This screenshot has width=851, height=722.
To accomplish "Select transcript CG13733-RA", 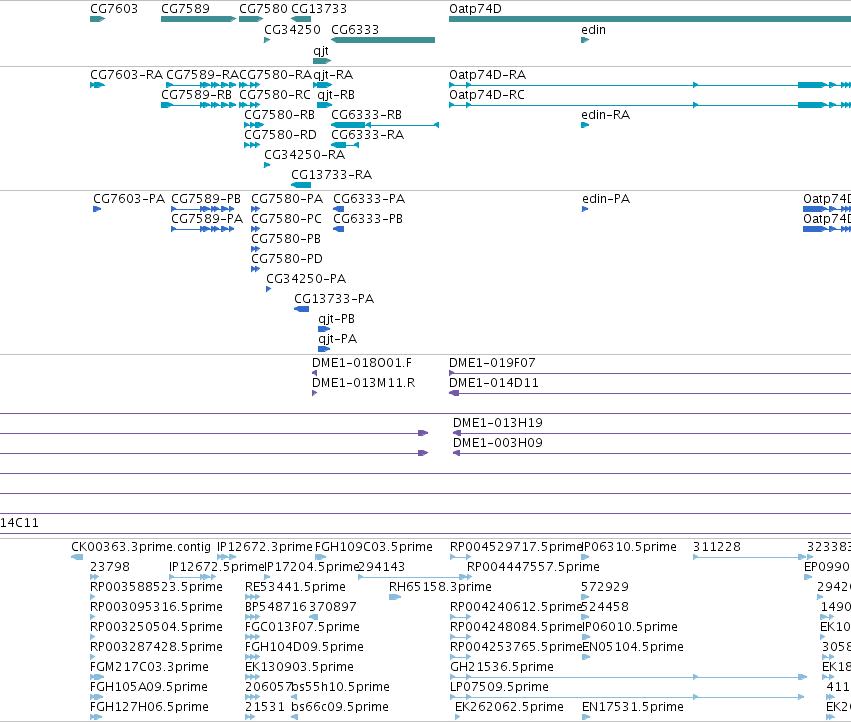I will point(301,185).
